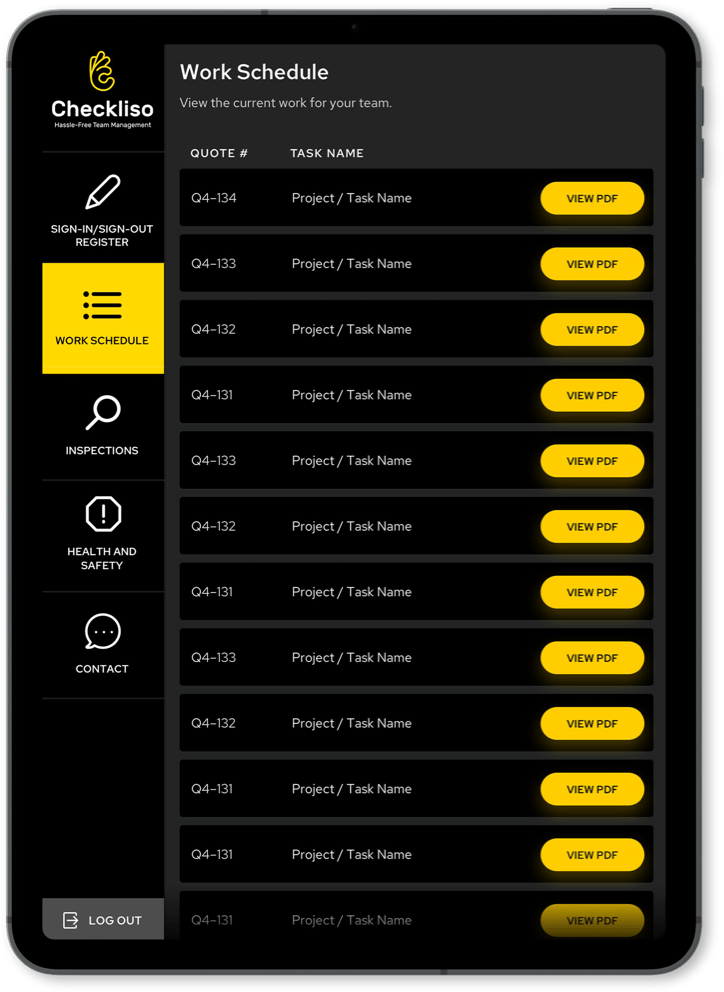Select the Work Schedule list icon
Viewport: 724px width, 992px height.
[102, 305]
